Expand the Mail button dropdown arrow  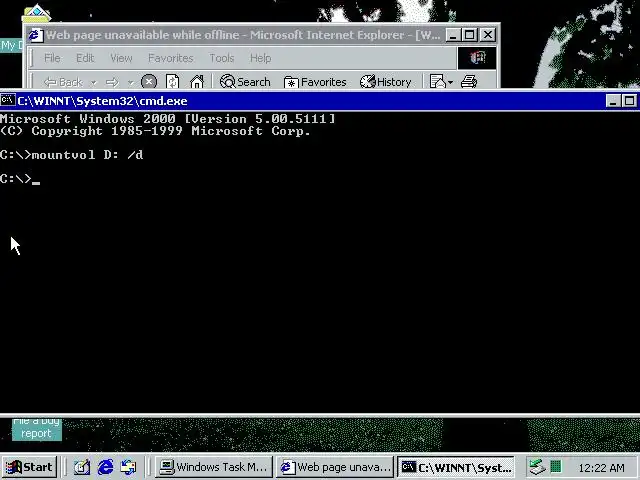(450, 82)
